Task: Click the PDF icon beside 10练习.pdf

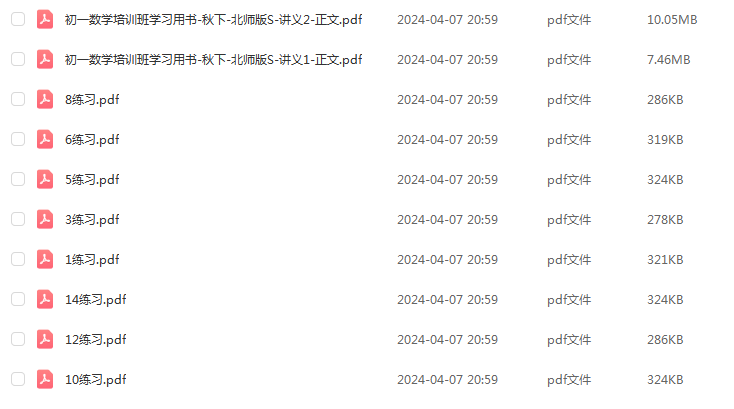Action: click(x=45, y=379)
